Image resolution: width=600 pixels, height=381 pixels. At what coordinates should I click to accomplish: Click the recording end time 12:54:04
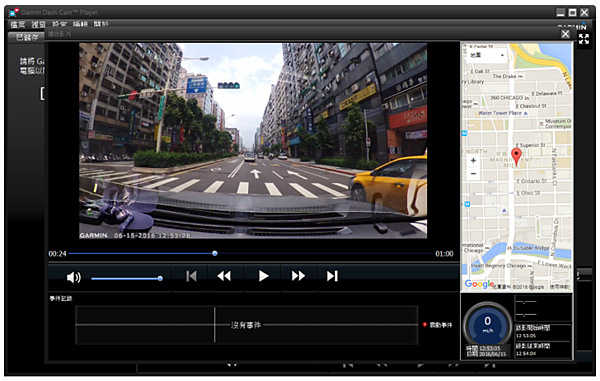pyautogui.click(x=526, y=353)
